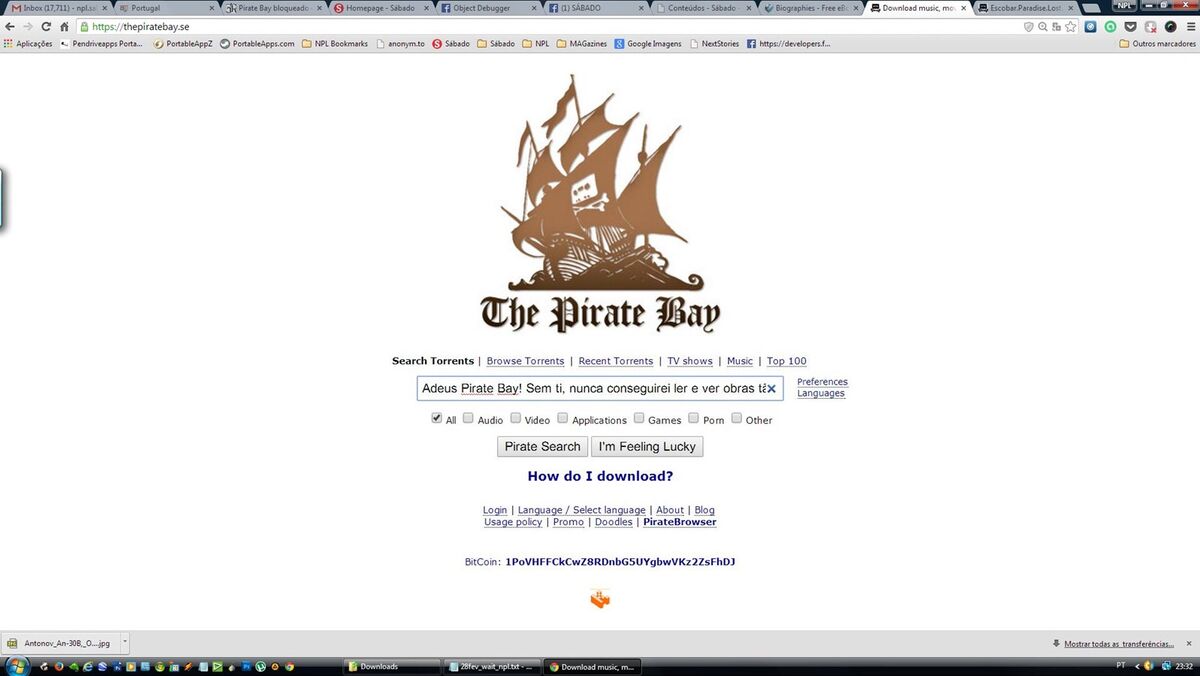The height and width of the screenshot is (676, 1200).
Task: Select the Games checkbox
Action: 638,418
